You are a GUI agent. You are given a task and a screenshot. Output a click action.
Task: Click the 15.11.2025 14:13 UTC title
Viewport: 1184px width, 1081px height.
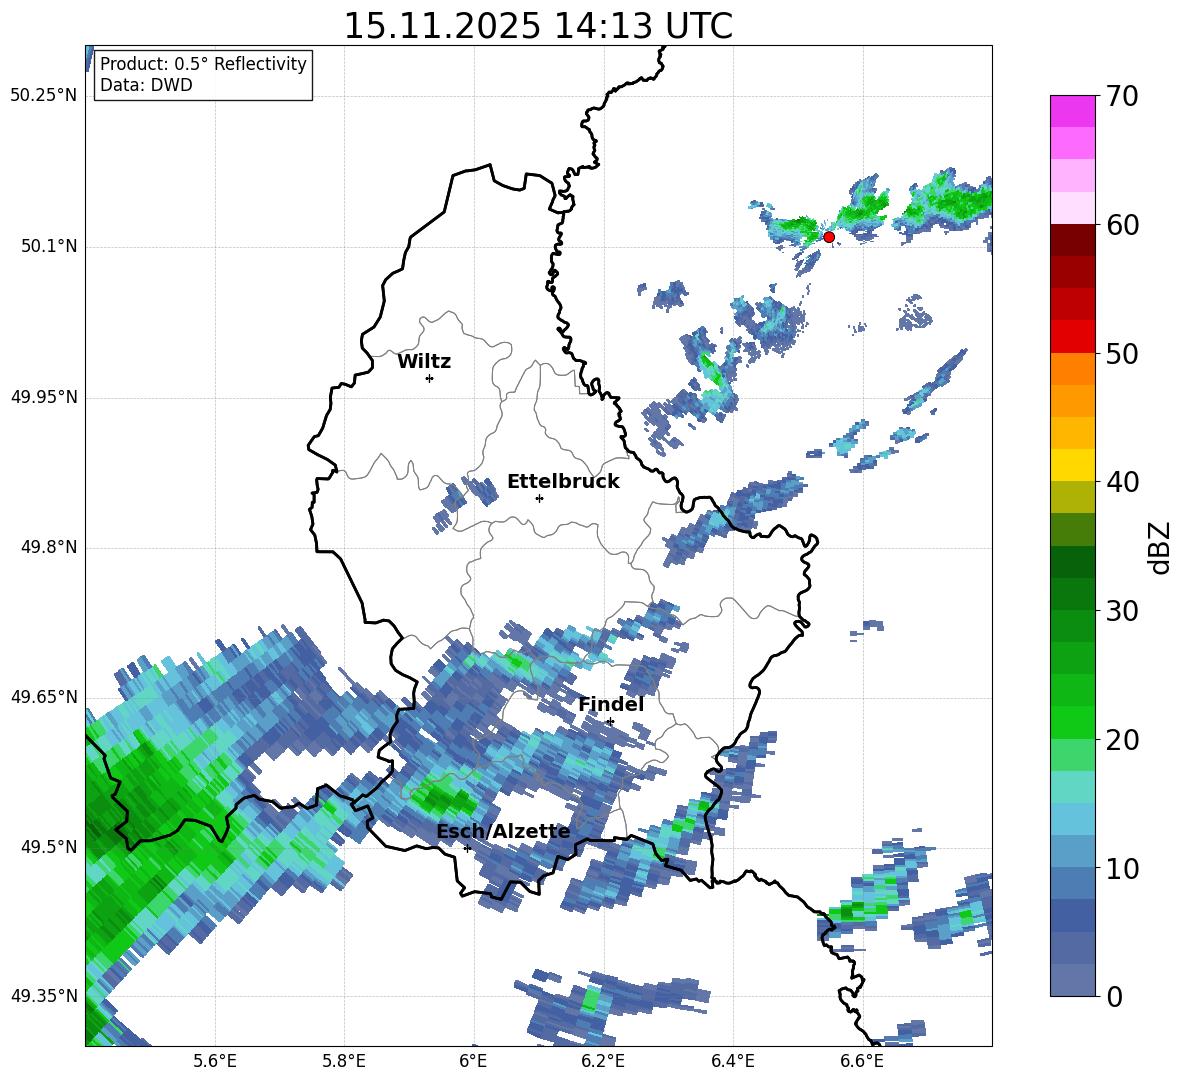[538, 26]
